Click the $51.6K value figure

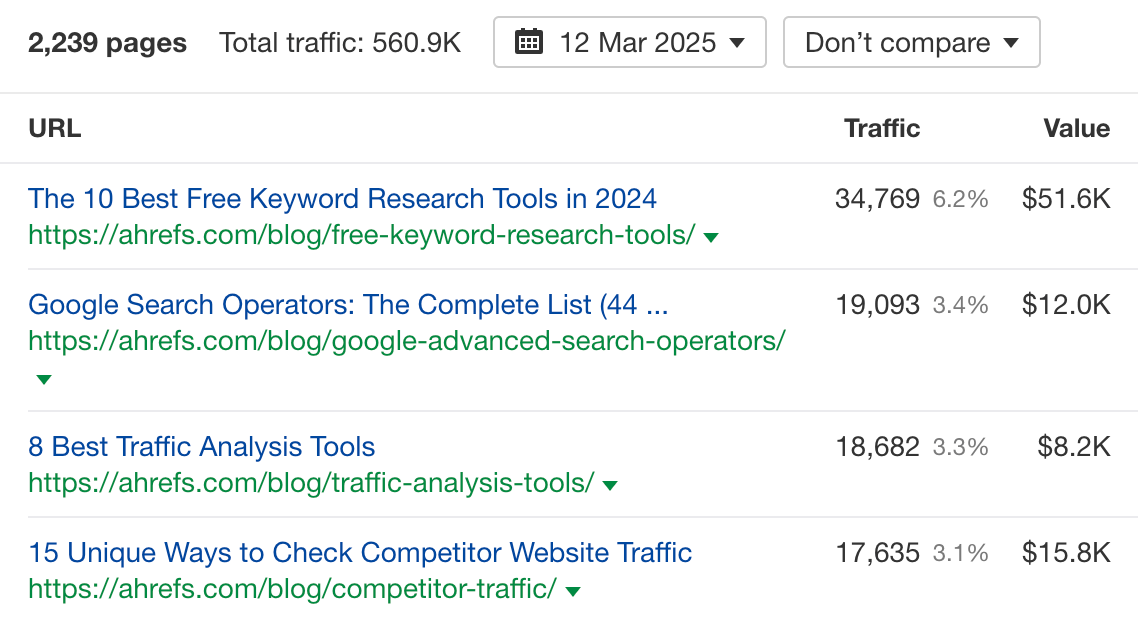tap(1066, 199)
